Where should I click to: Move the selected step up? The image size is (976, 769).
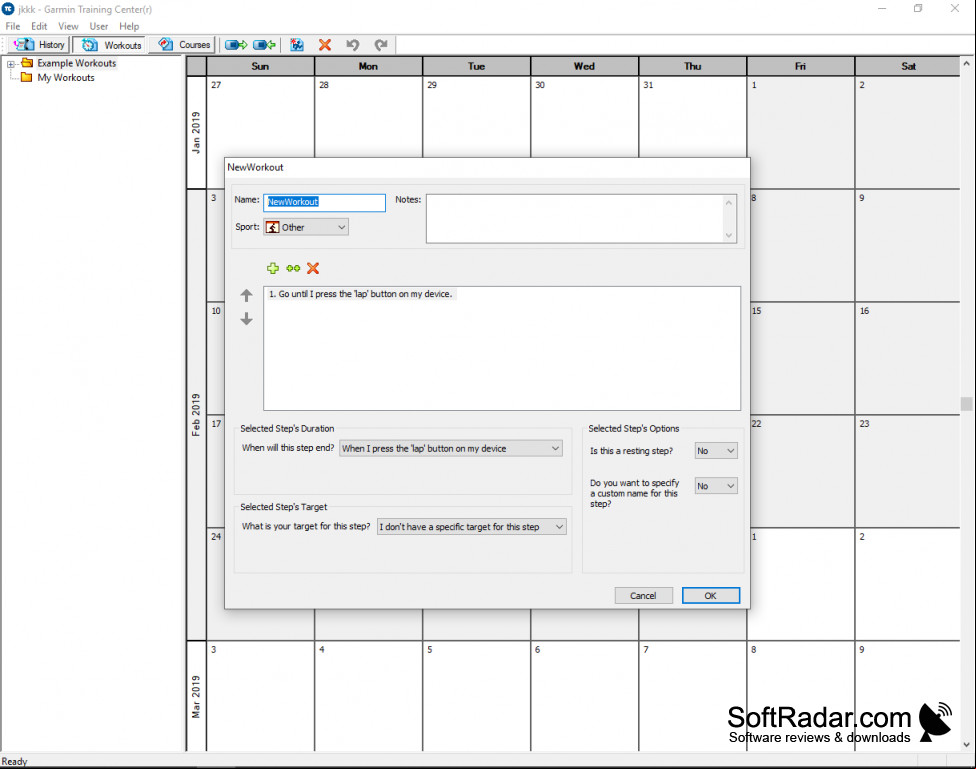tap(246, 295)
